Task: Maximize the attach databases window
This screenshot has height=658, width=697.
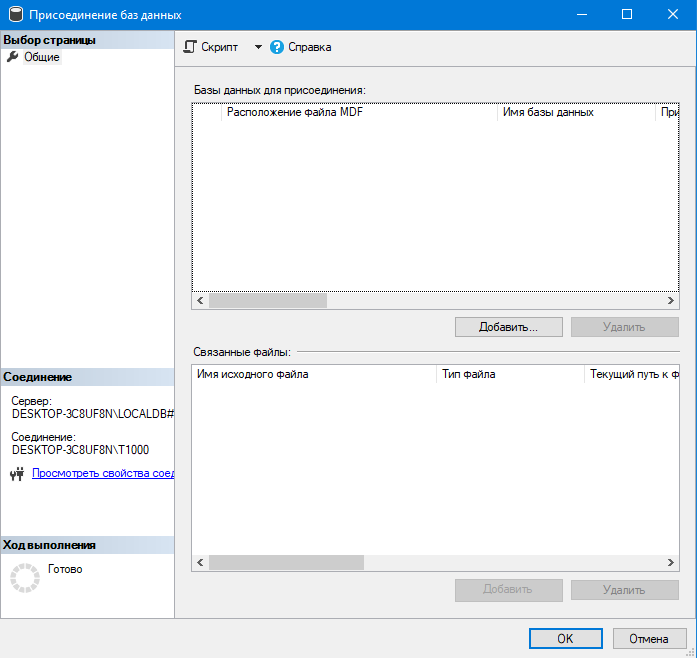Action: click(626, 15)
